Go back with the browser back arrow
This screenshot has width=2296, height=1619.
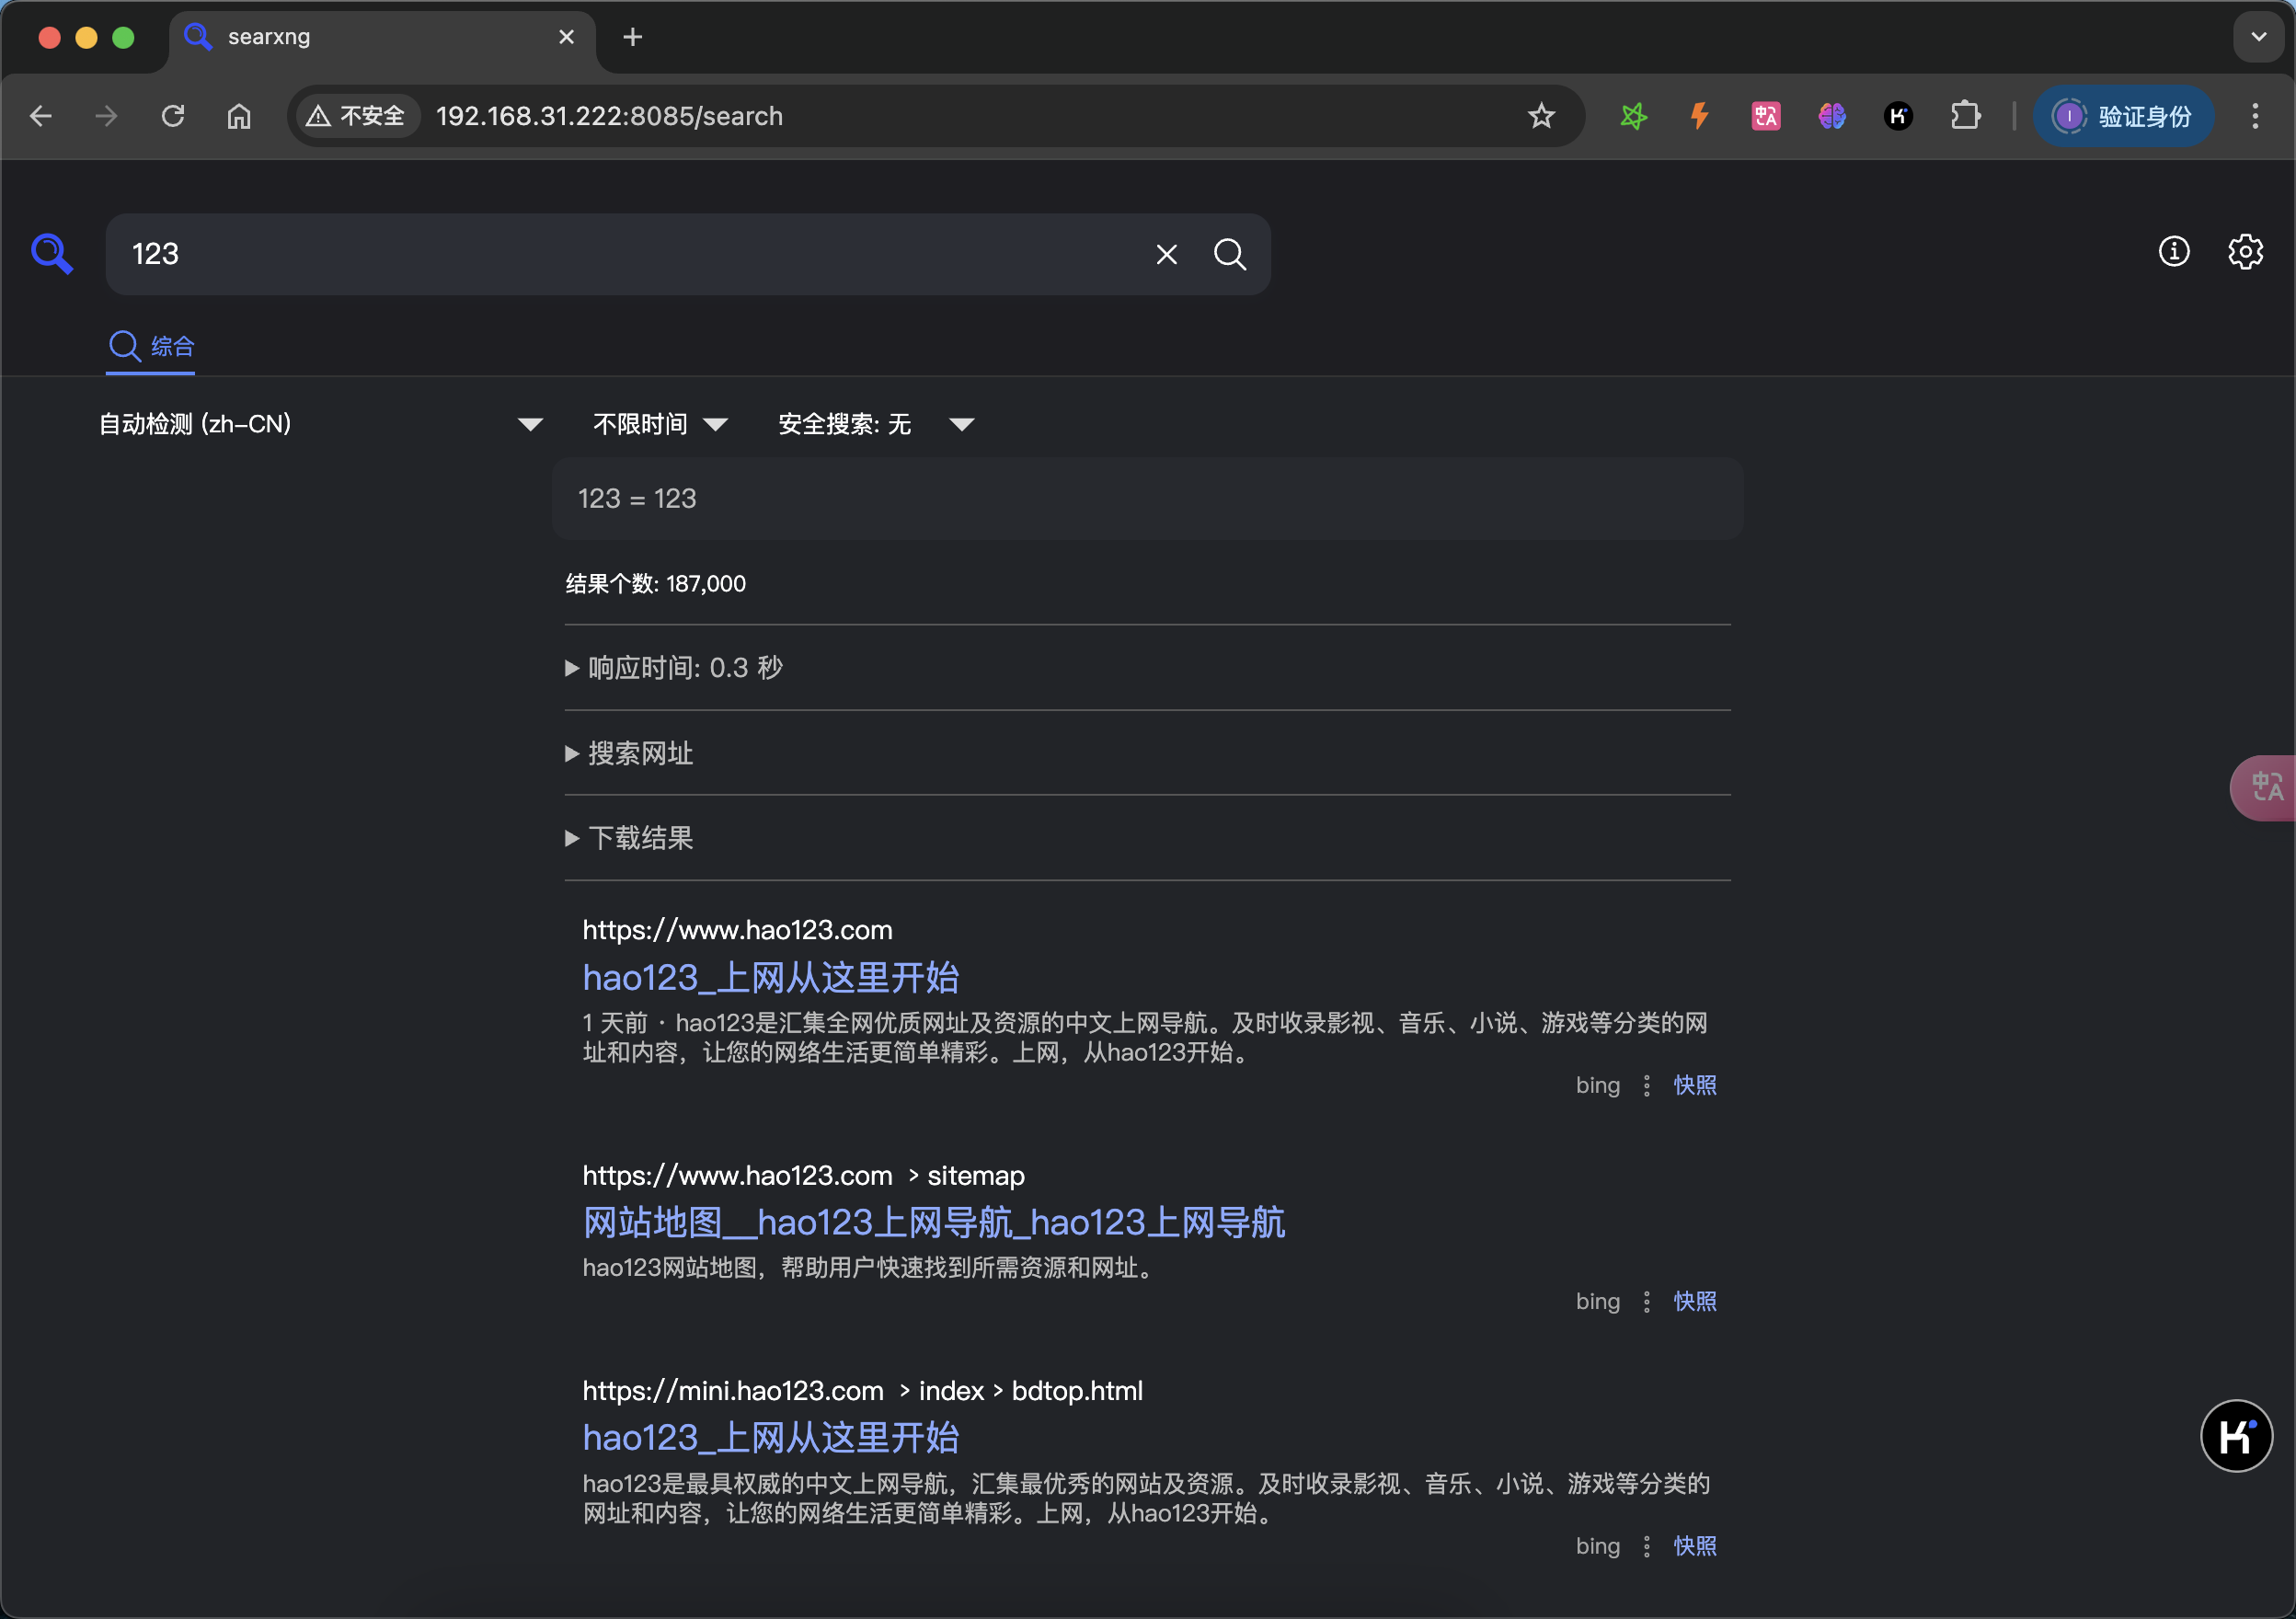click(x=41, y=116)
